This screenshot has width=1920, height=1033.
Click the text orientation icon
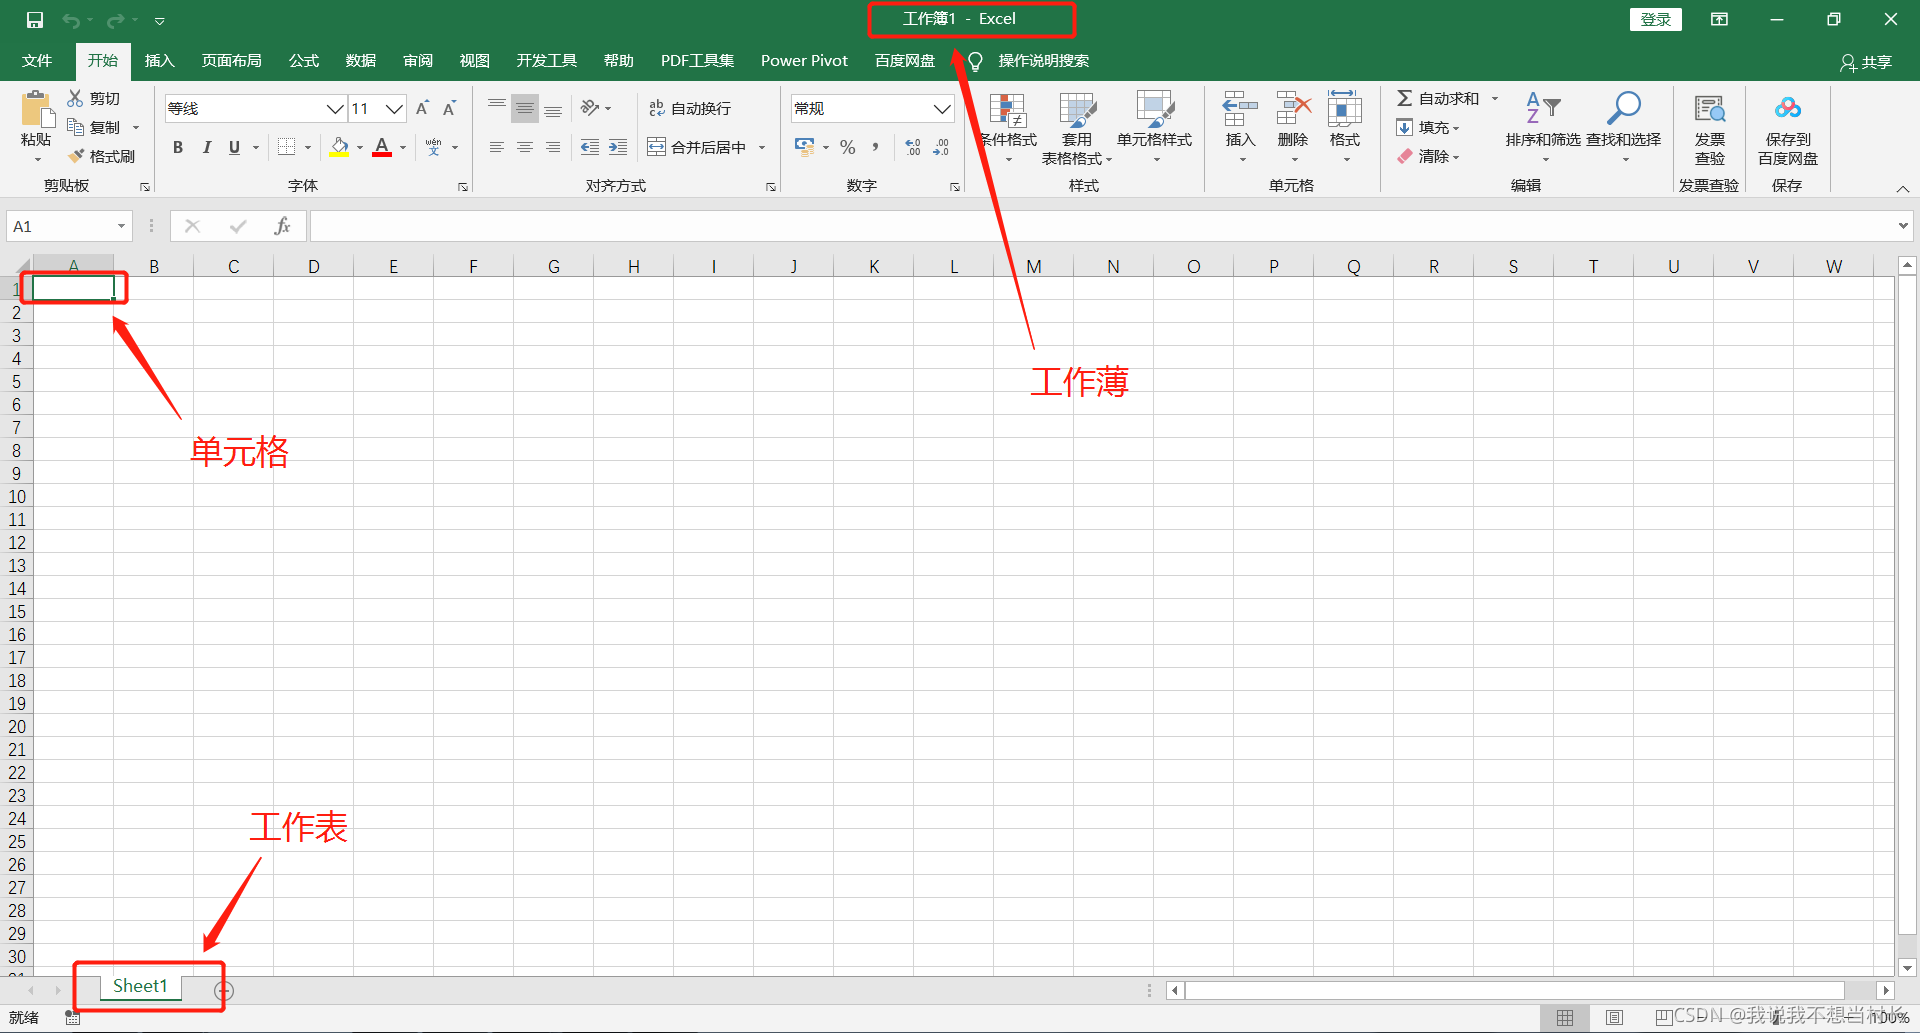(590, 107)
